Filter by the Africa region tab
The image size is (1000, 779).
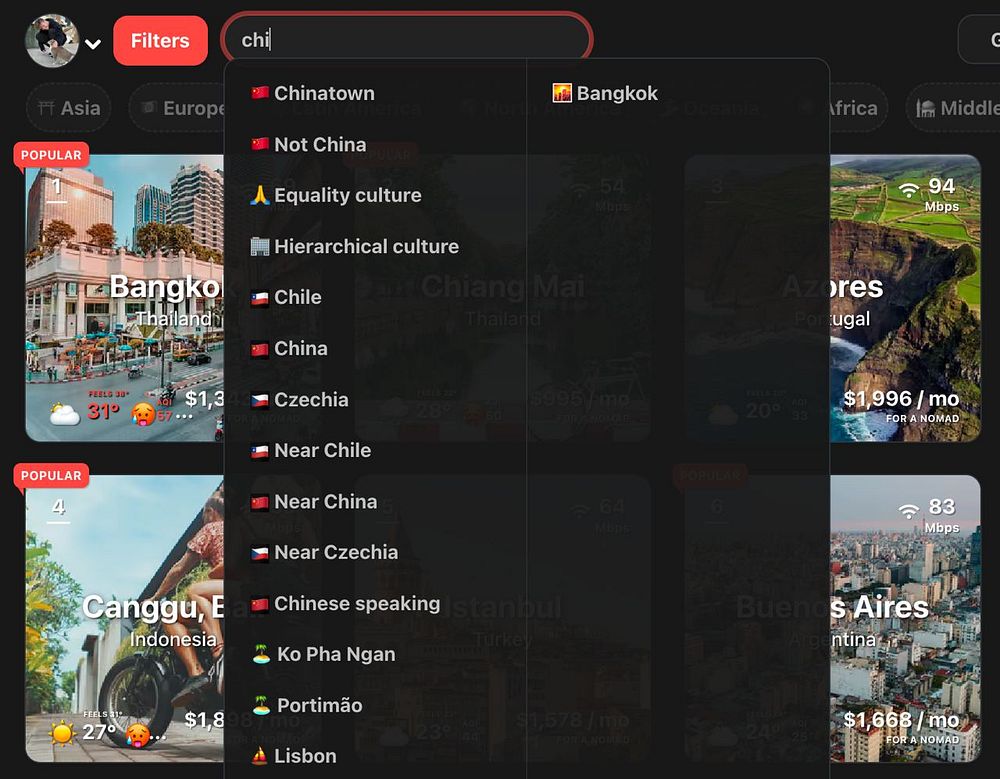click(x=857, y=108)
